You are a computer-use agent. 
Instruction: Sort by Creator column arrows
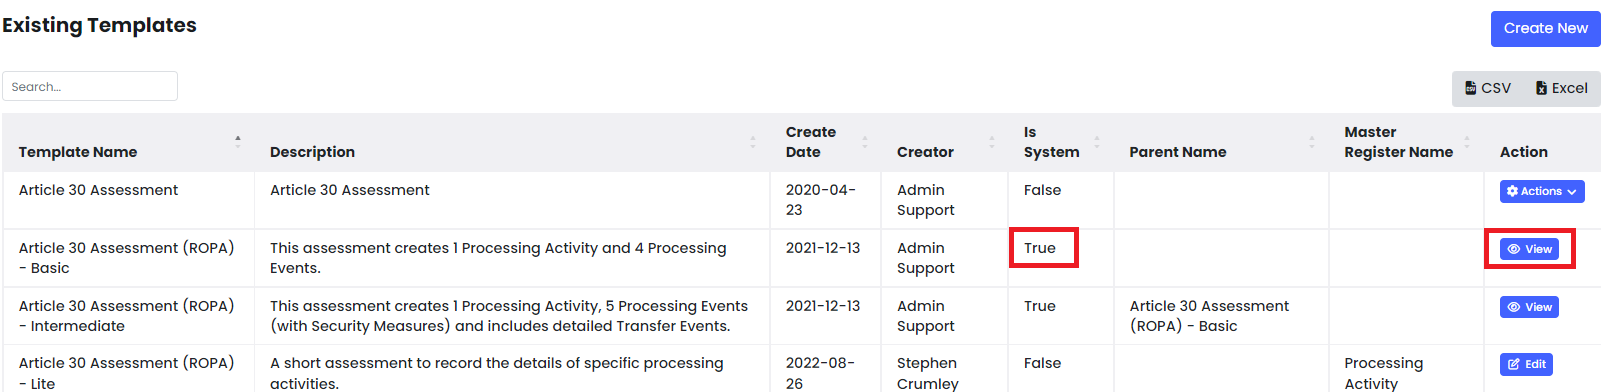992,142
